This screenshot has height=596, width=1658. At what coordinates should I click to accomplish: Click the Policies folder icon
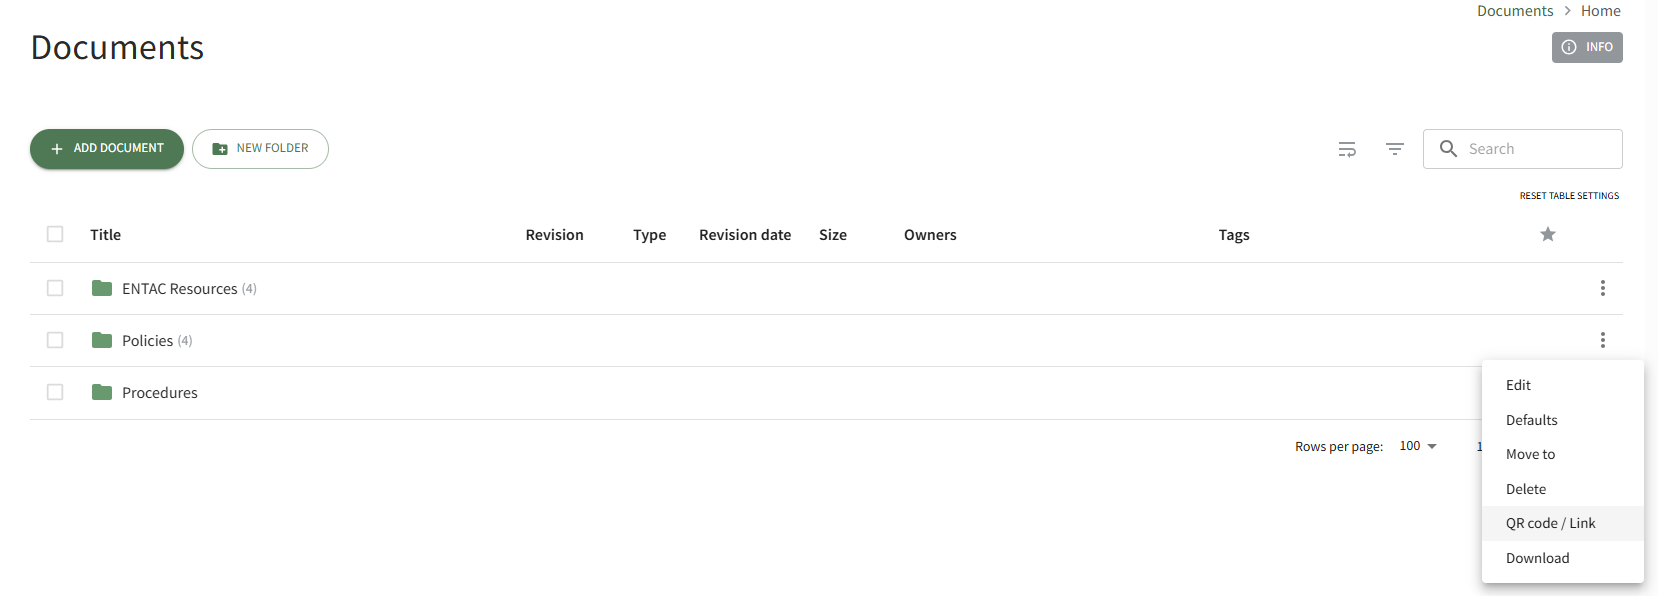point(102,340)
